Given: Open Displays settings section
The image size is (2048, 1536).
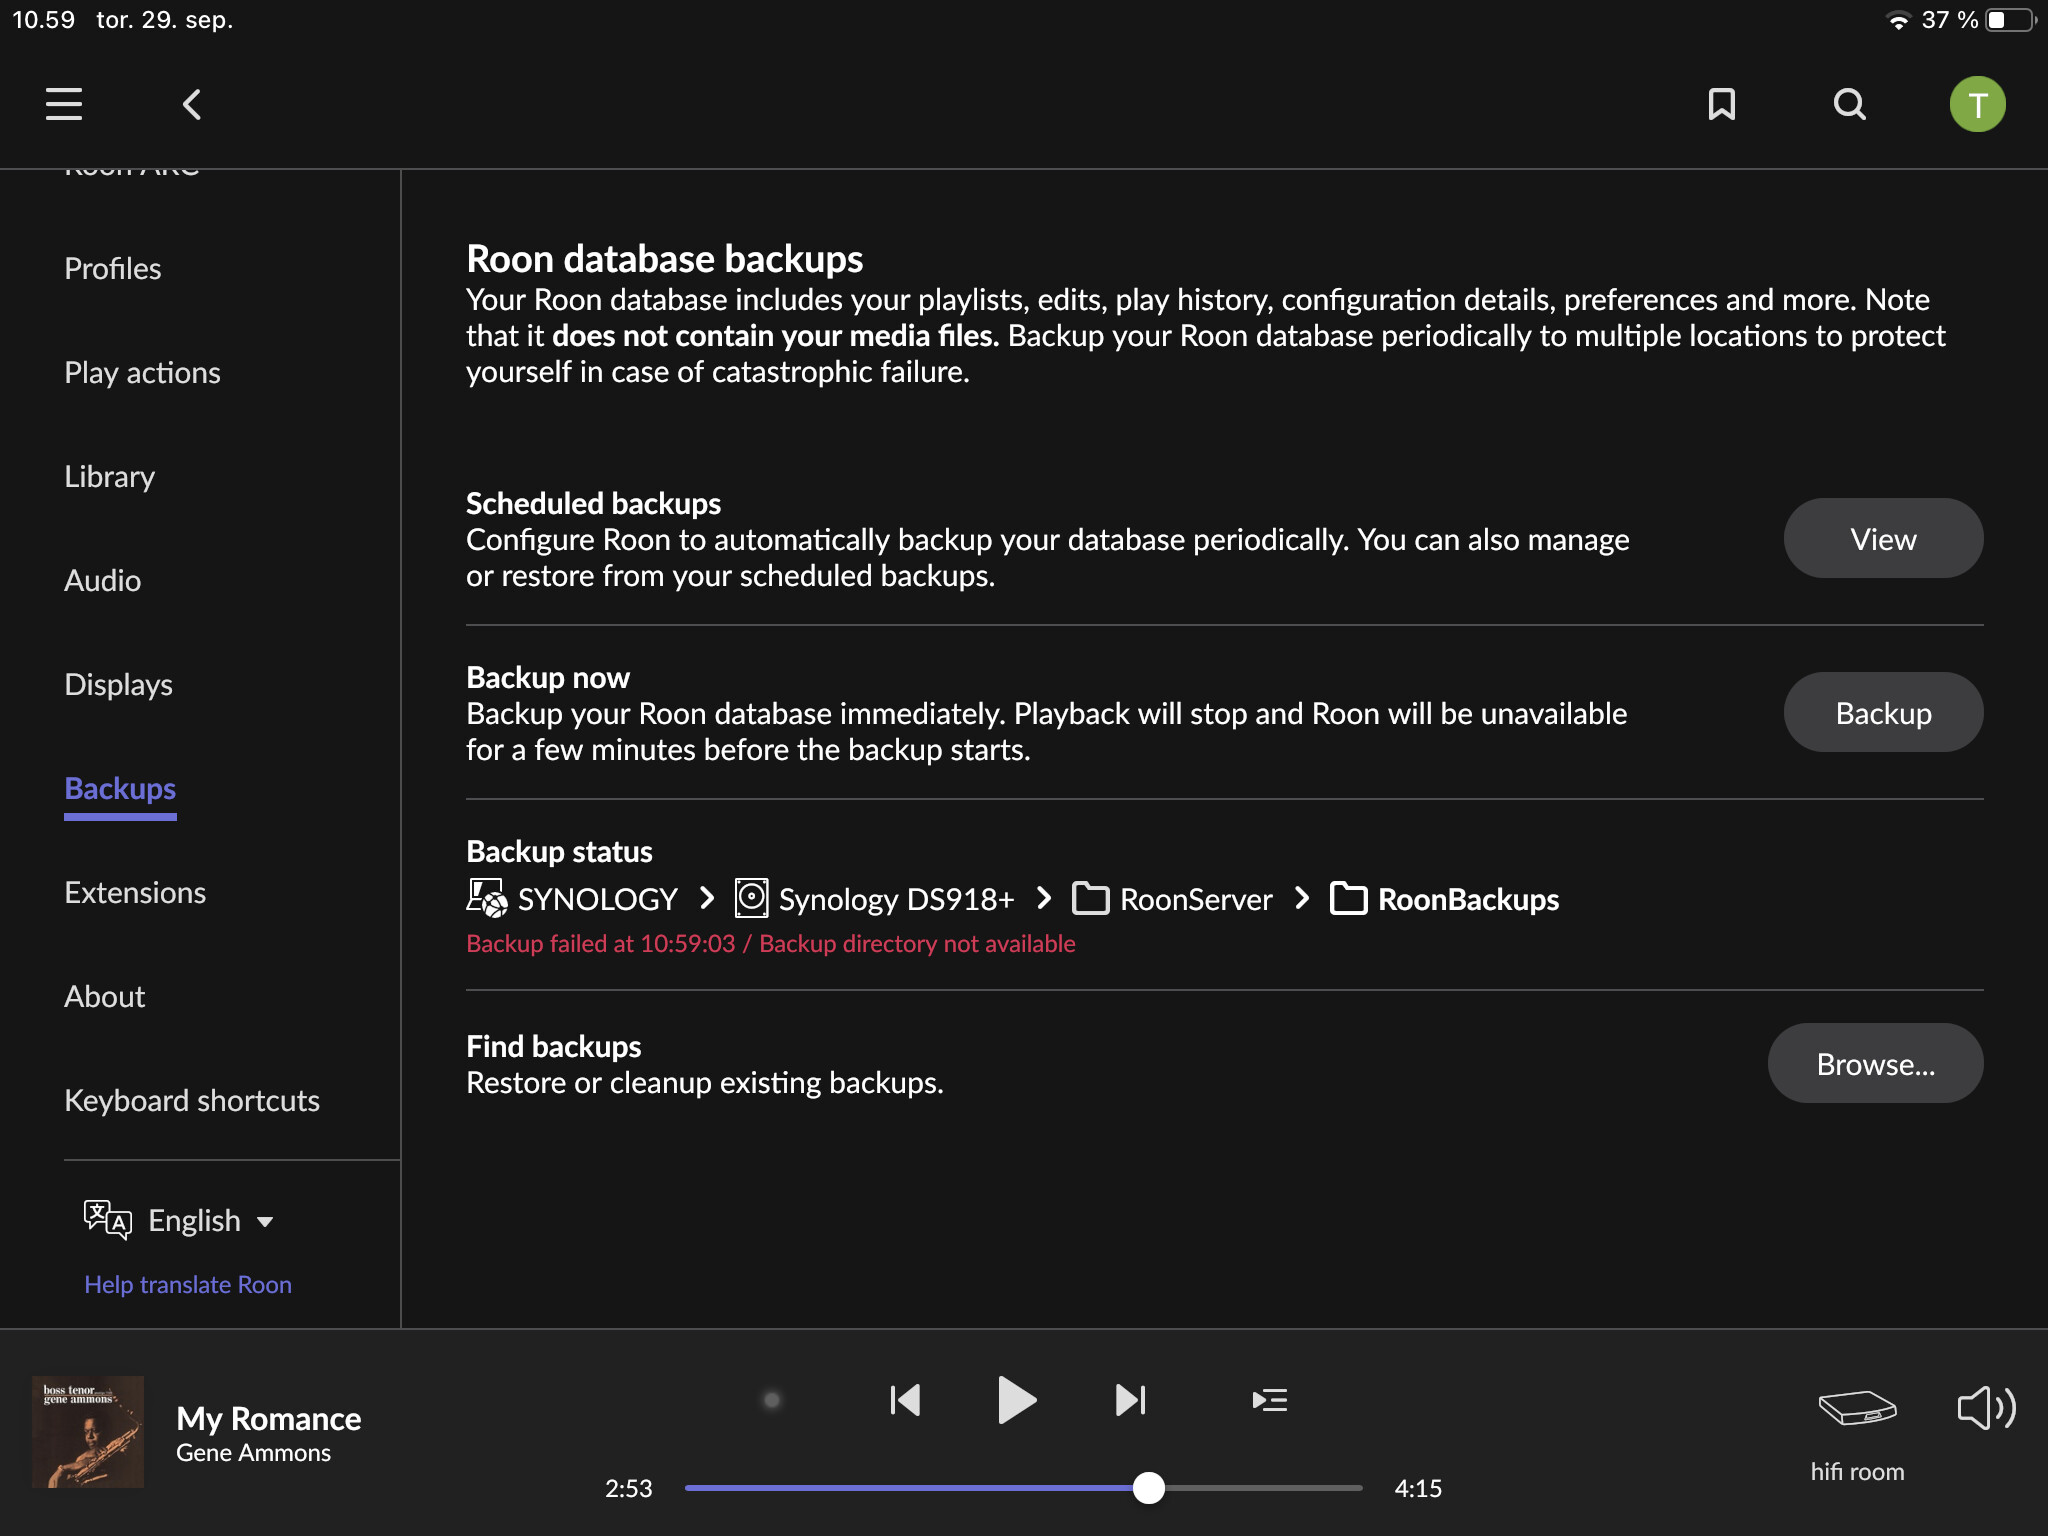Looking at the screenshot, I should click(x=118, y=684).
